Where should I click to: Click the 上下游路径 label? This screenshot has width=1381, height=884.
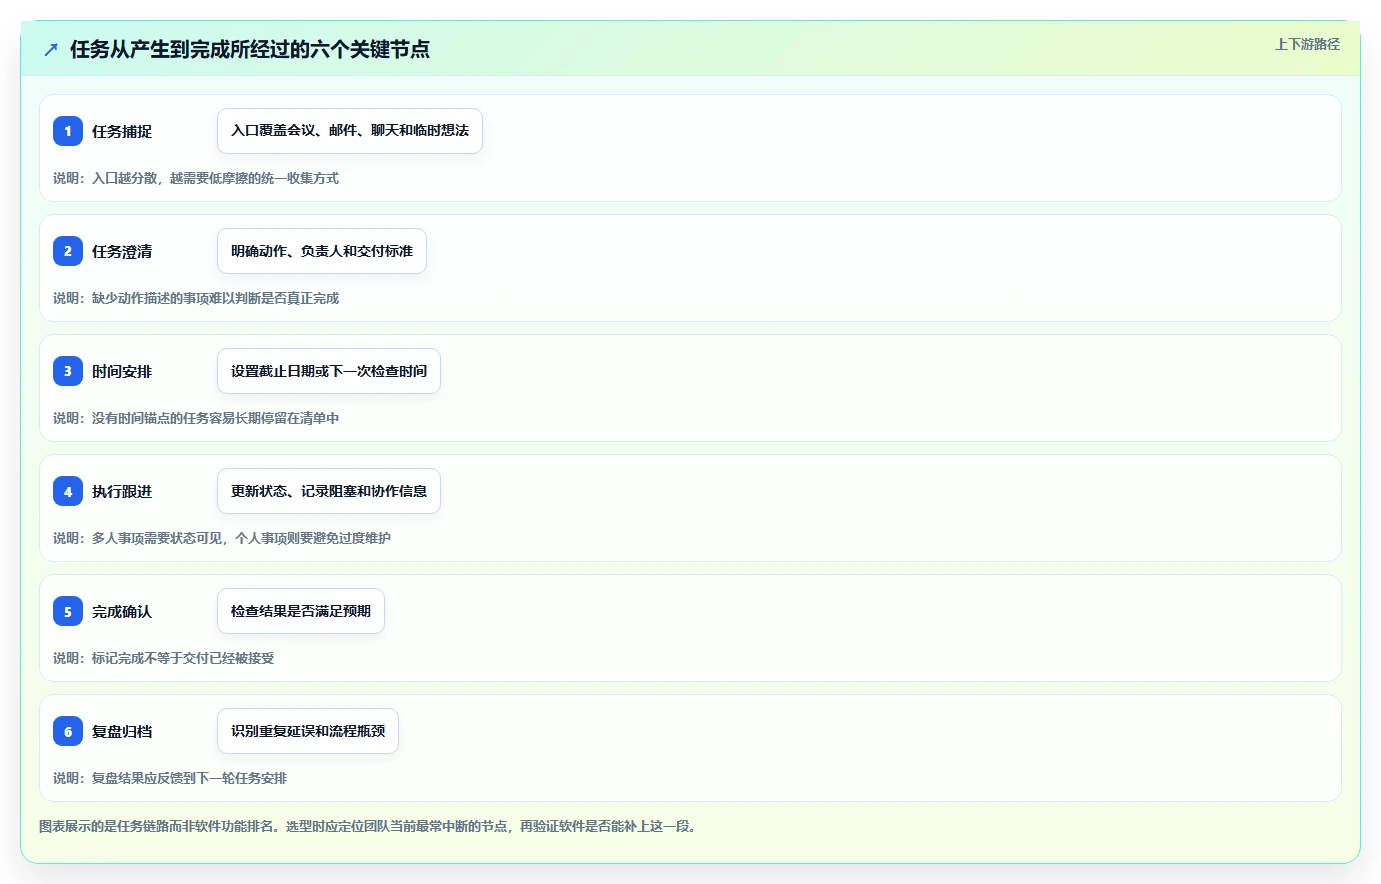[1307, 44]
